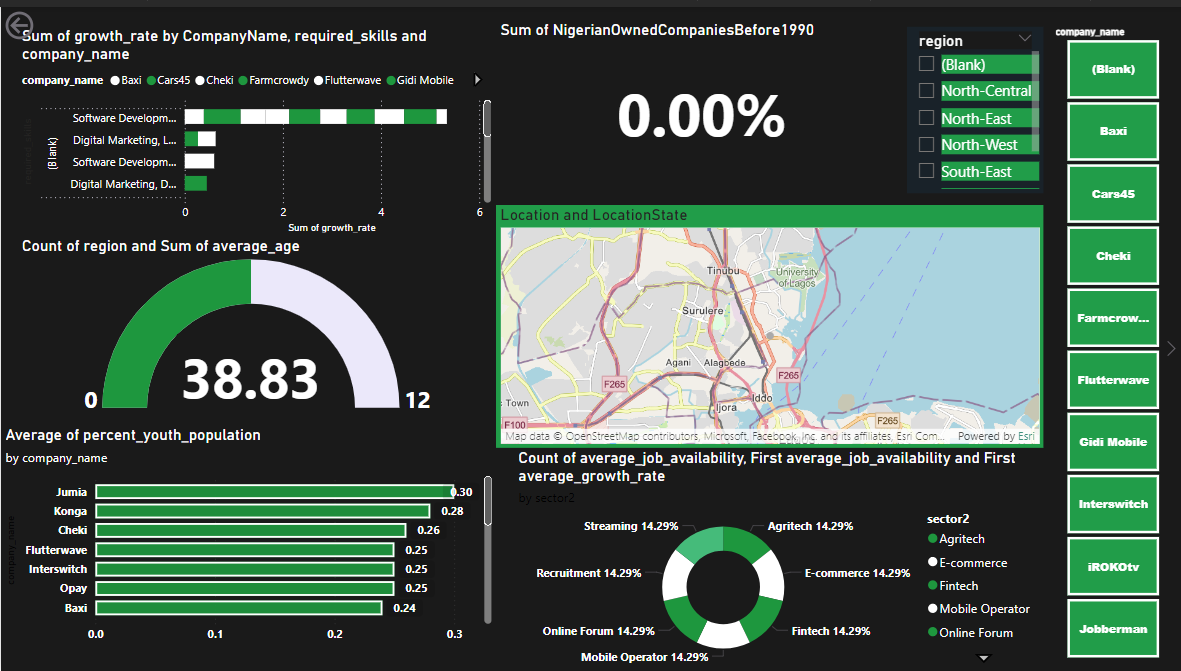Click the Fintech dot in sector2 legend
The height and width of the screenshot is (671, 1181).
pos(932,586)
